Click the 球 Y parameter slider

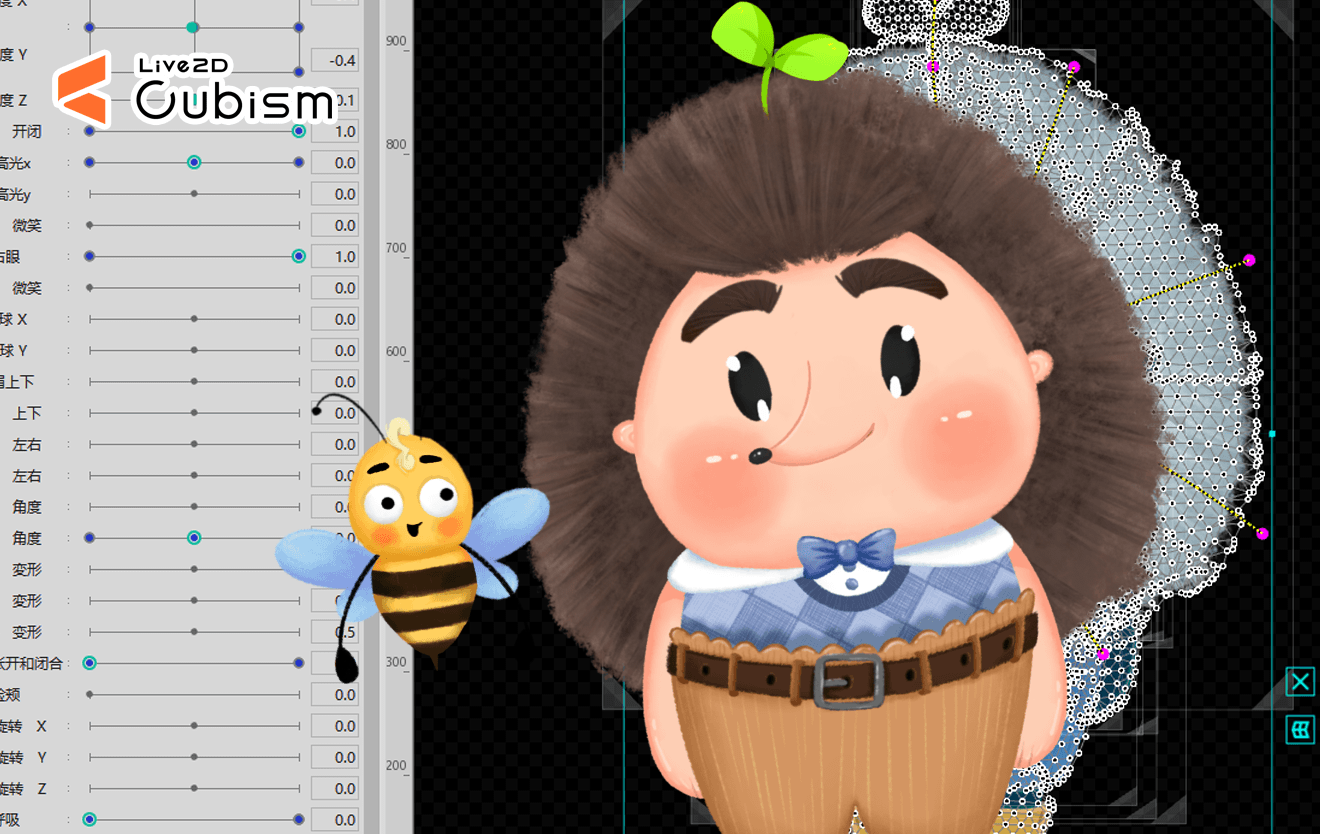(x=194, y=350)
